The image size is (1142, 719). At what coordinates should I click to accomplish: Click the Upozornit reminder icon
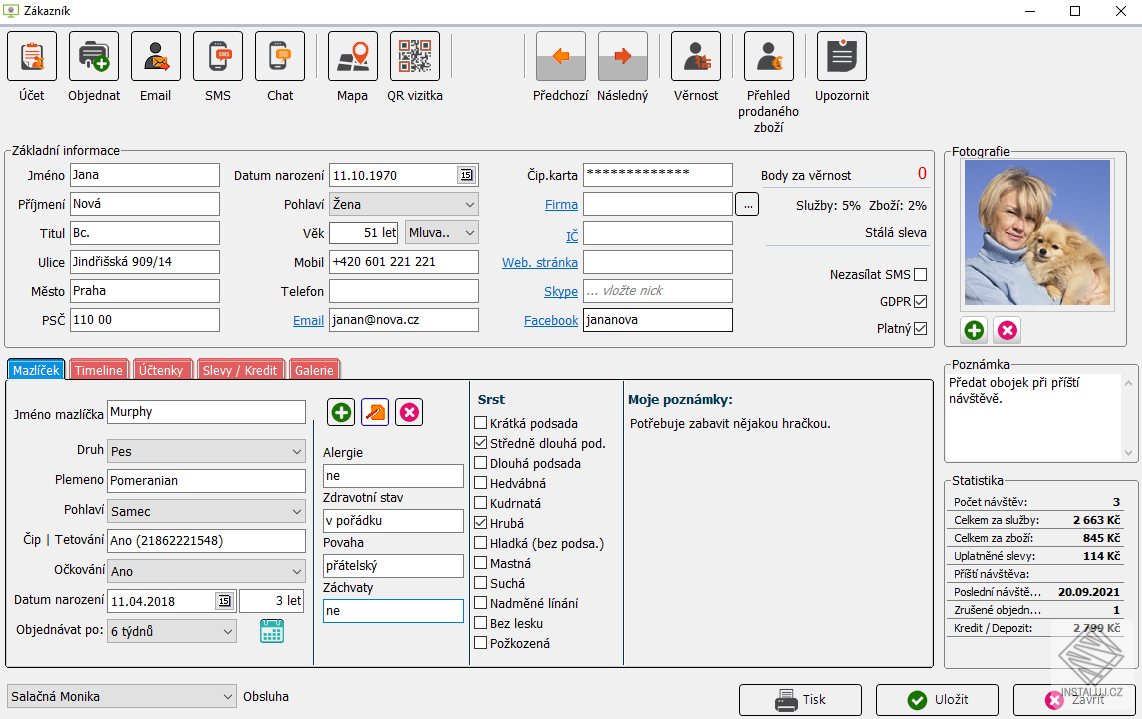pos(841,65)
